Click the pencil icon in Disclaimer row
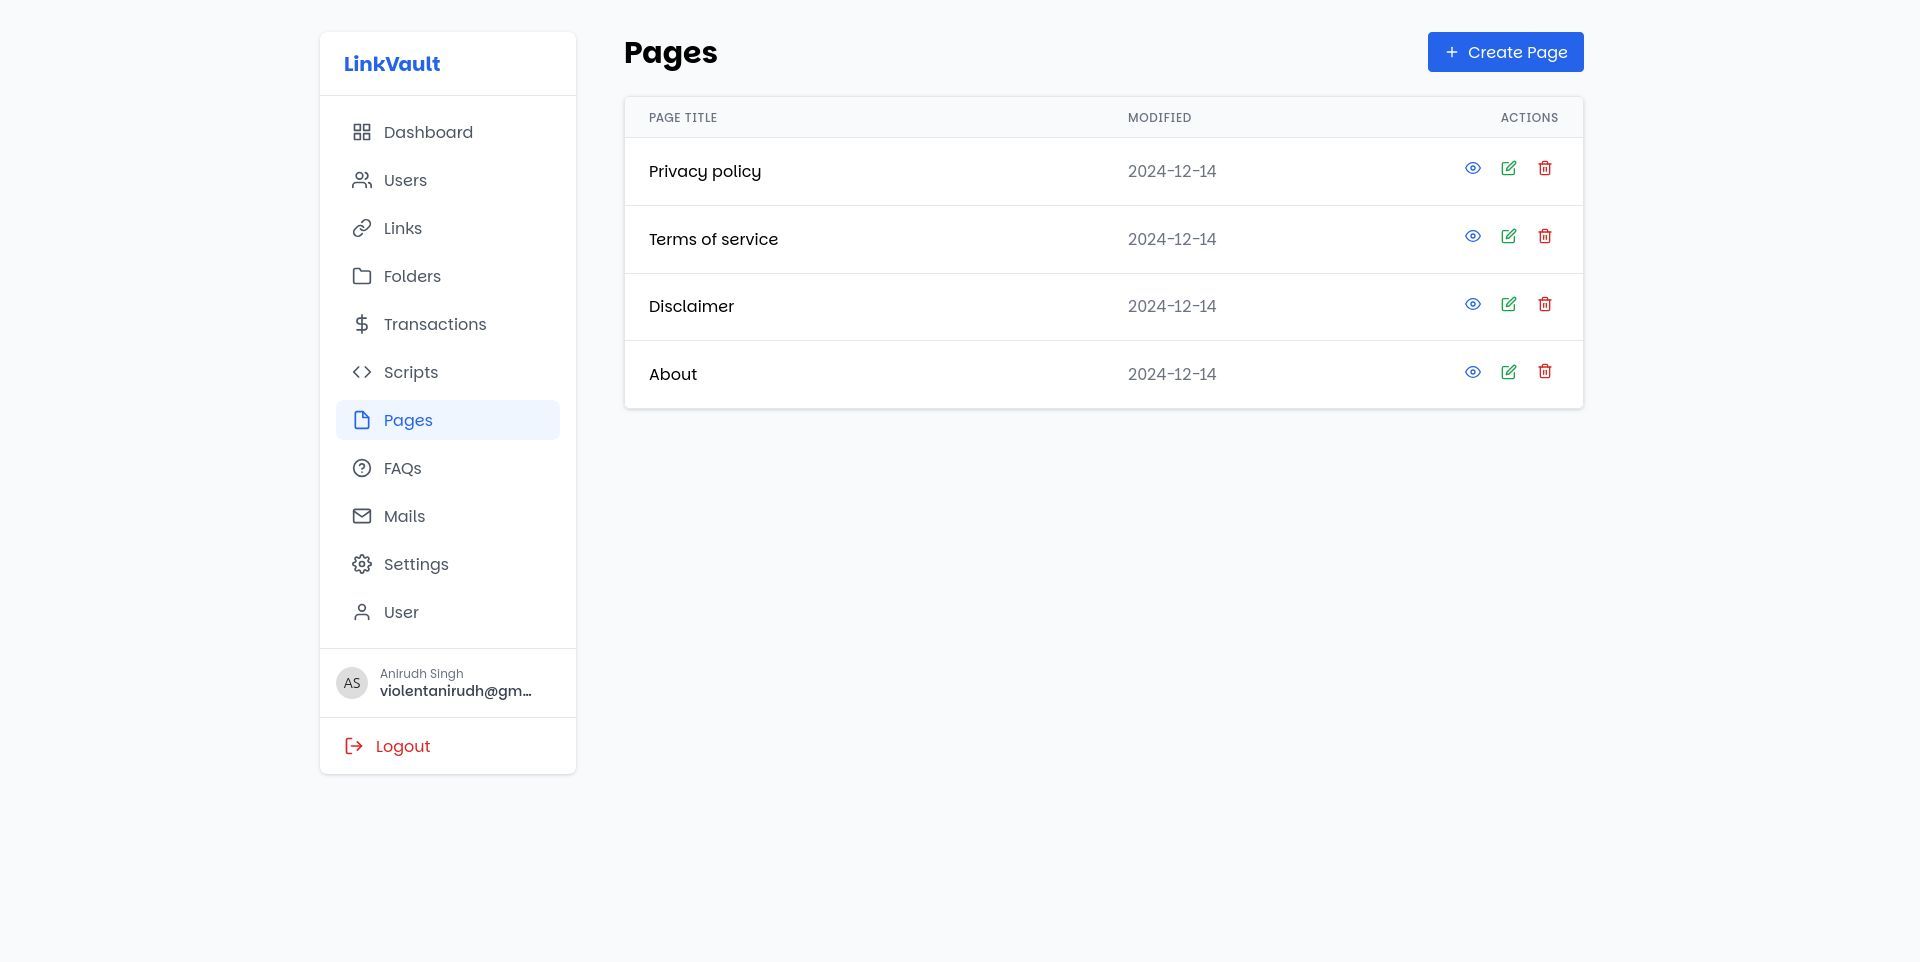The height and width of the screenshot is (962, 1920). [1508, 305]
